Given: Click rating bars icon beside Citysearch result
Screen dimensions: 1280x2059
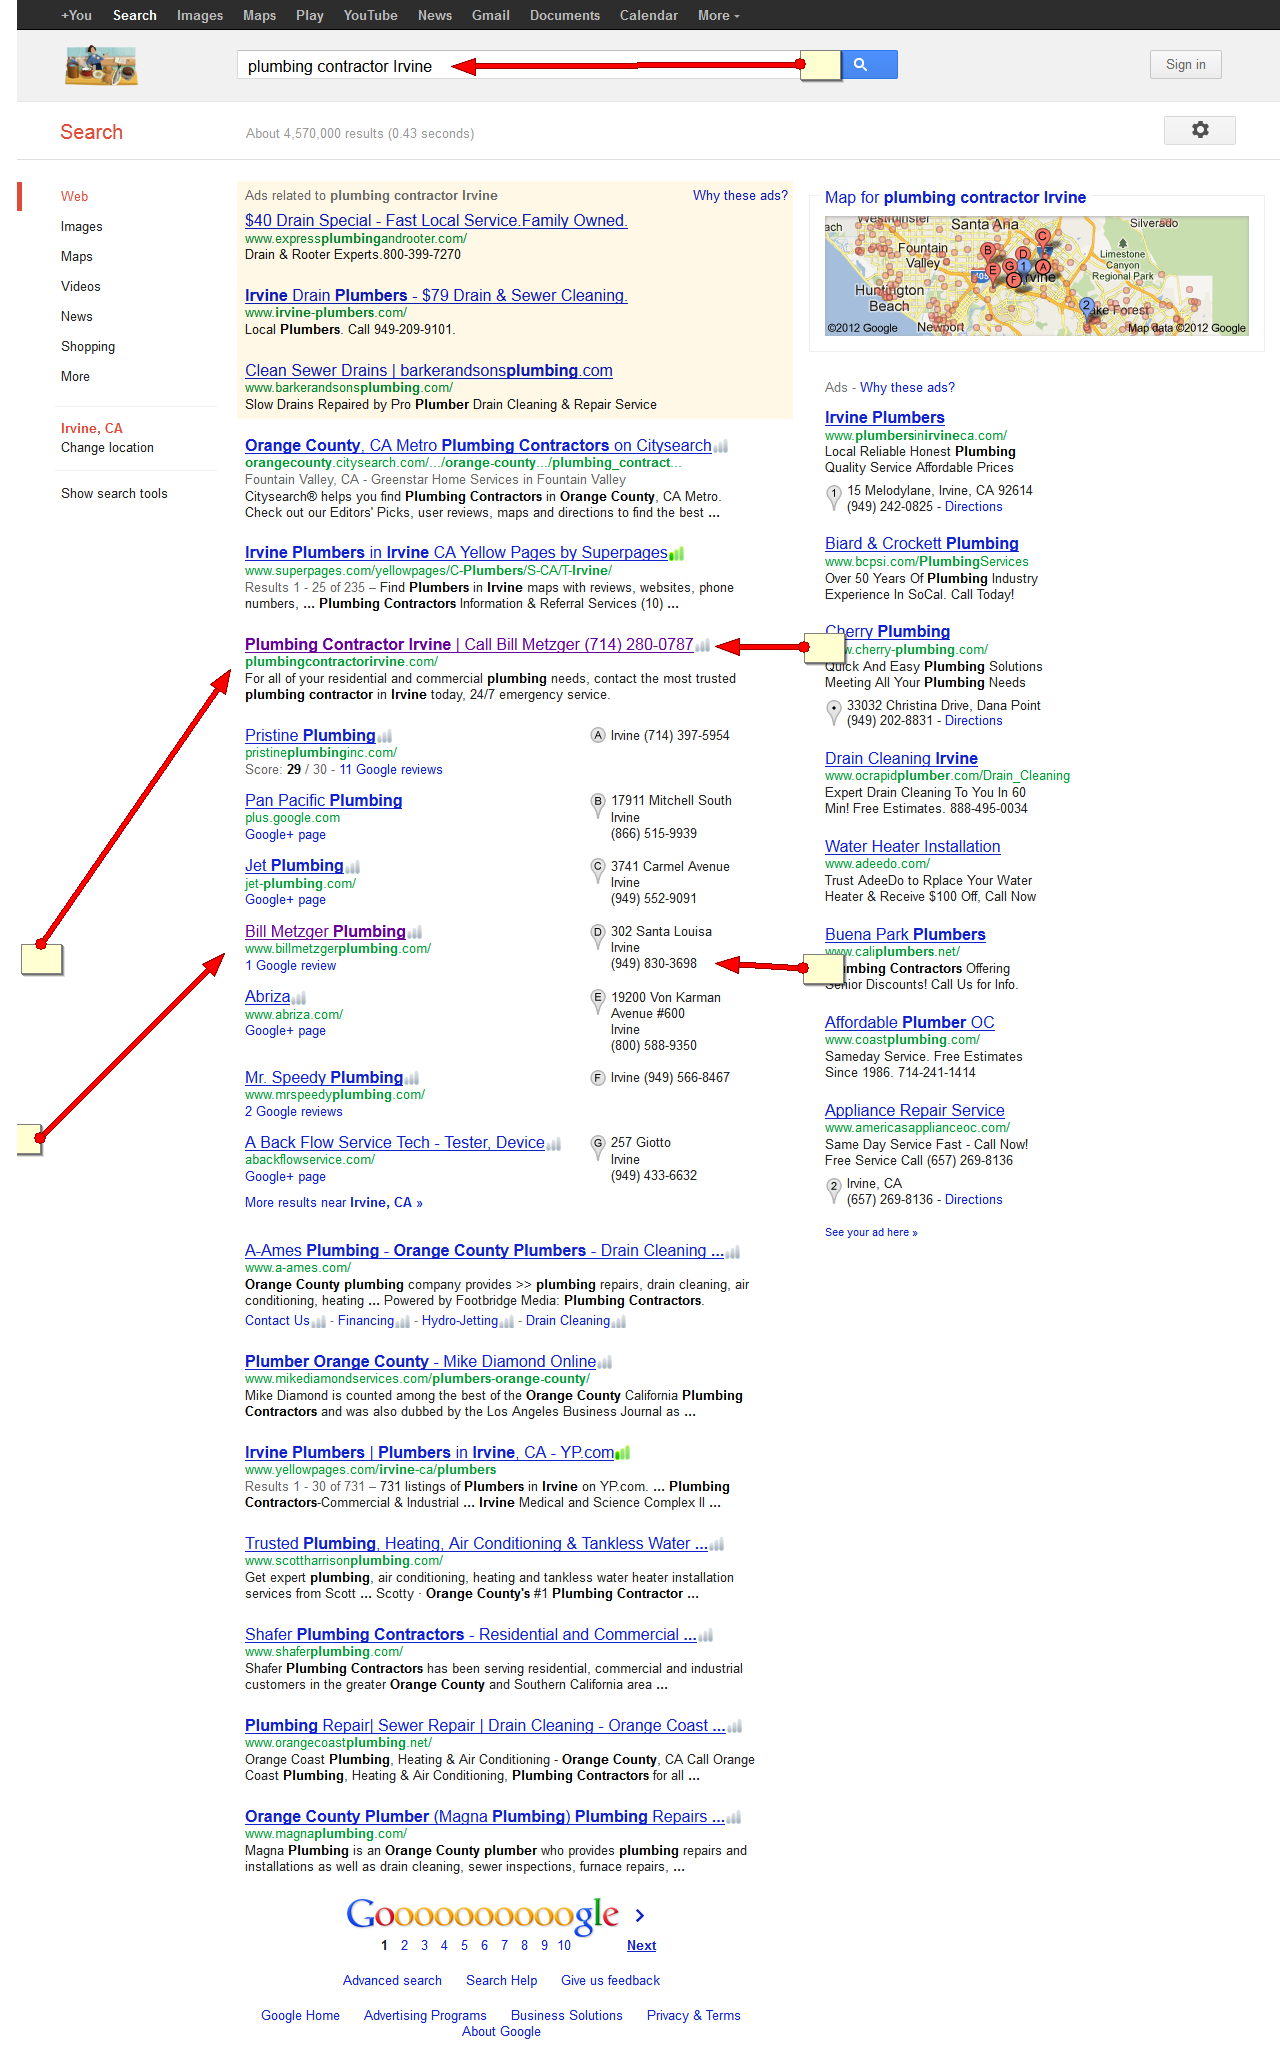Looking at the screenshot, I should pos(721,446).
